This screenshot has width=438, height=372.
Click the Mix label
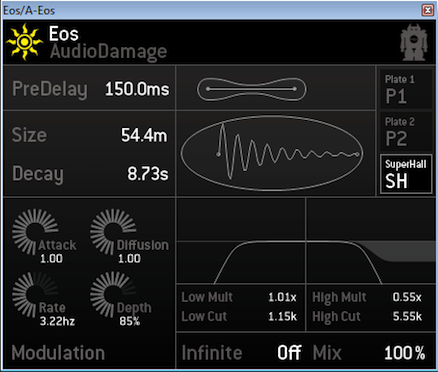(327, 353)
